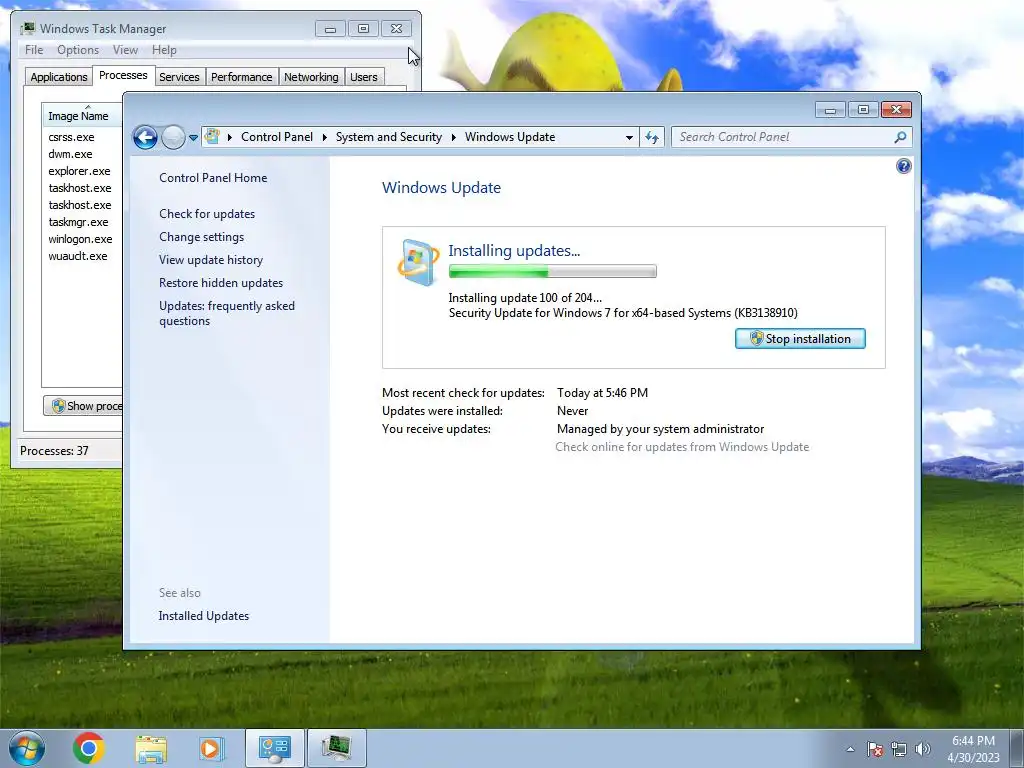Click the Forward arrow in Control Panel
The width and height of the screenshot is (1024, 768).
coord(173,137)
